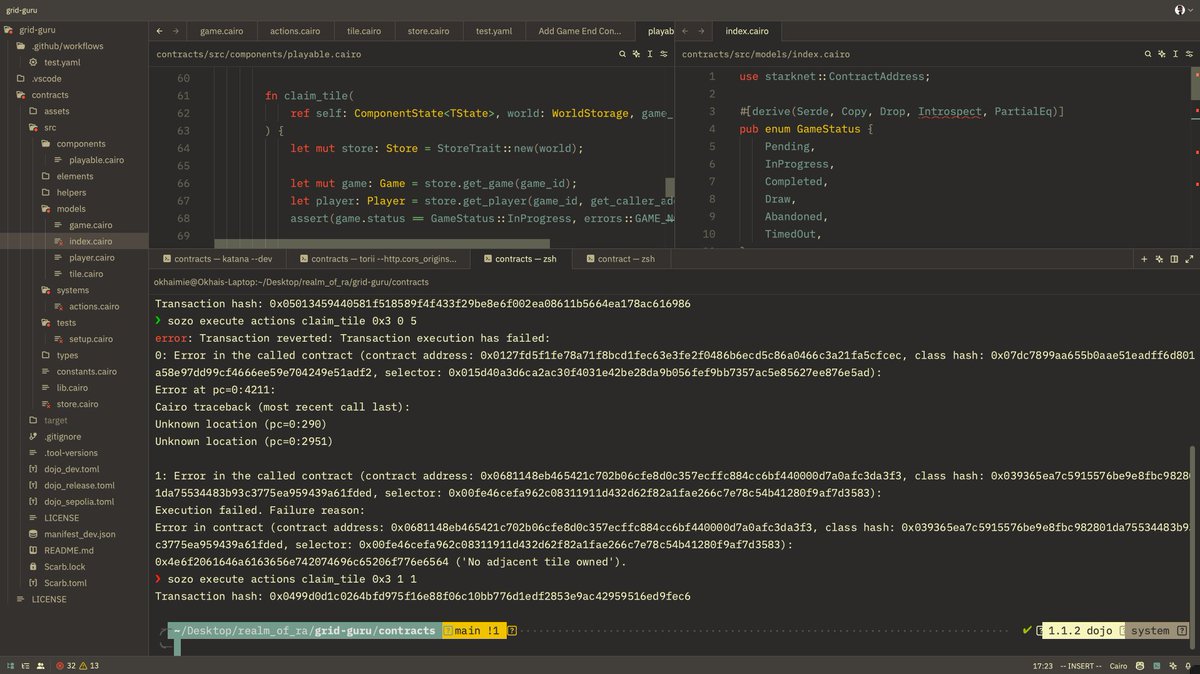Open a new terminal with the plus icon
This screenshot has width=1200, height=674.
pos(1144,258)
